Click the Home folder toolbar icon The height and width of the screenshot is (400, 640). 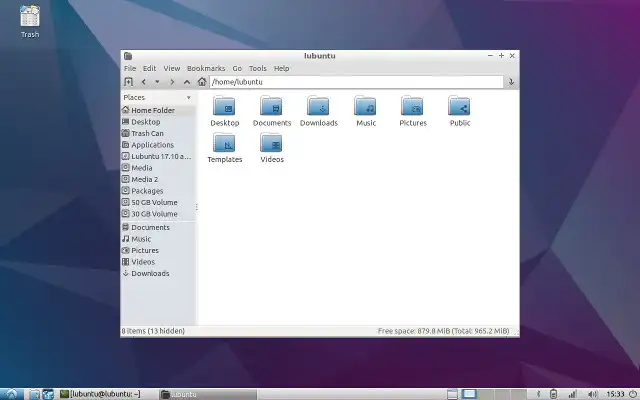202,82
